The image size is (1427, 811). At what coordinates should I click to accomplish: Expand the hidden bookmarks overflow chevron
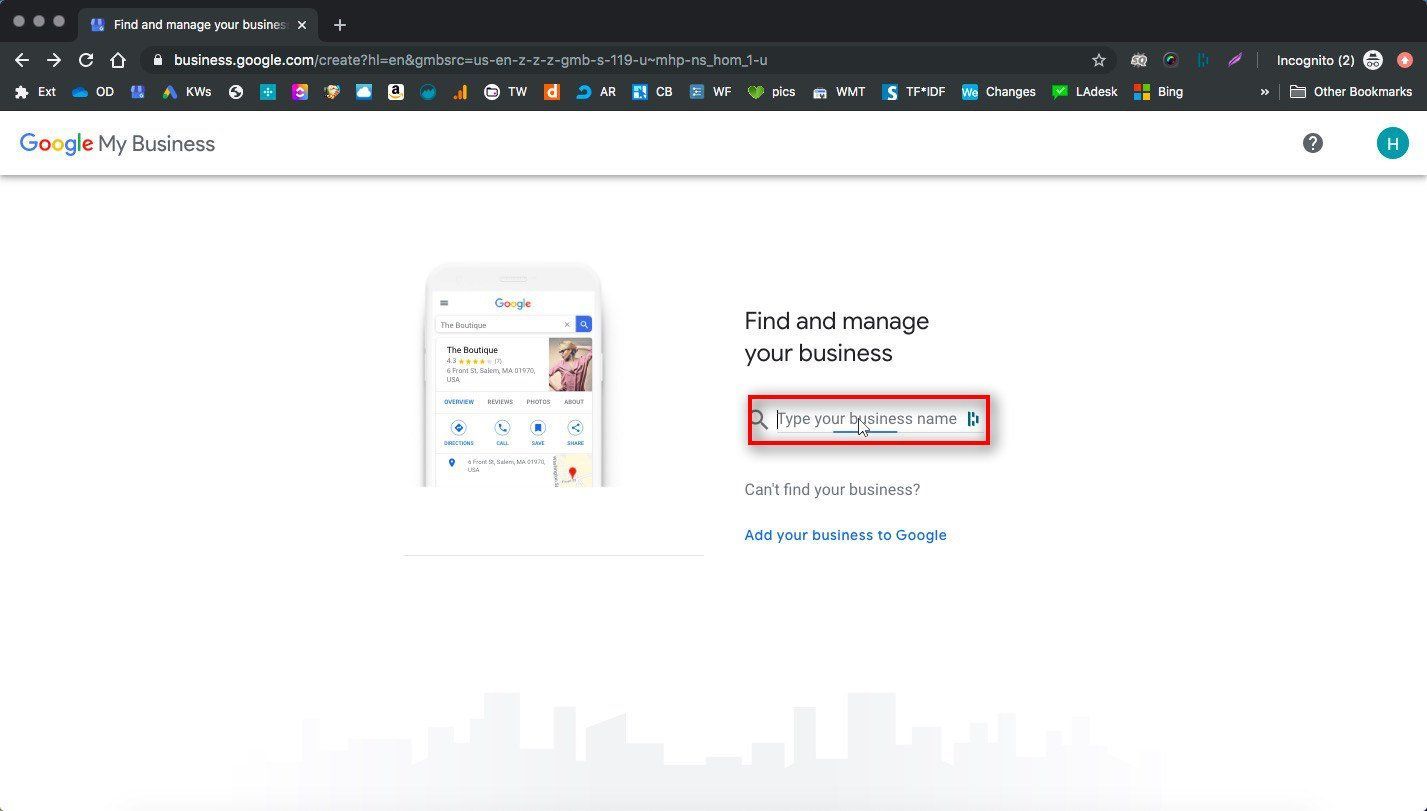point(1265,92)
